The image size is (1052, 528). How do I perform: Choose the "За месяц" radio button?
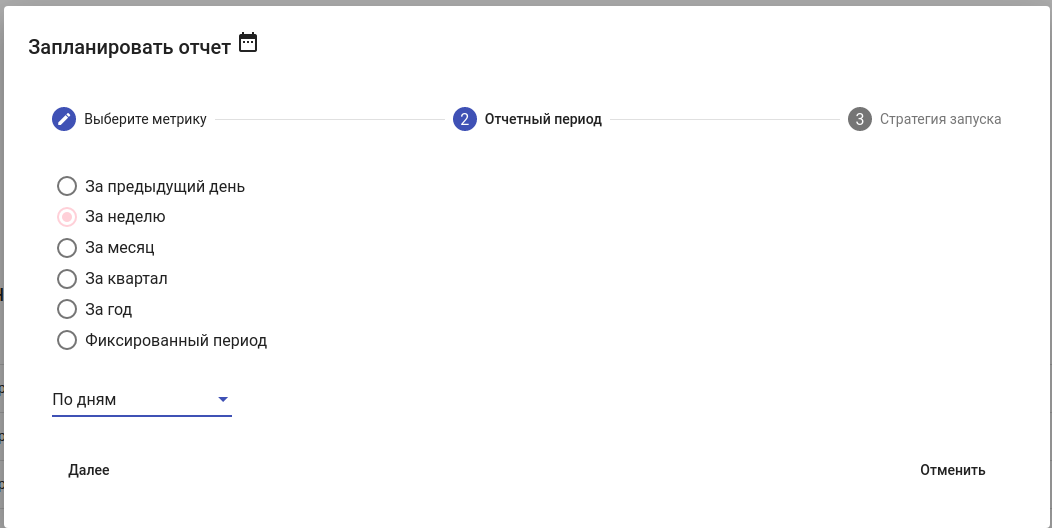point(67,248)
